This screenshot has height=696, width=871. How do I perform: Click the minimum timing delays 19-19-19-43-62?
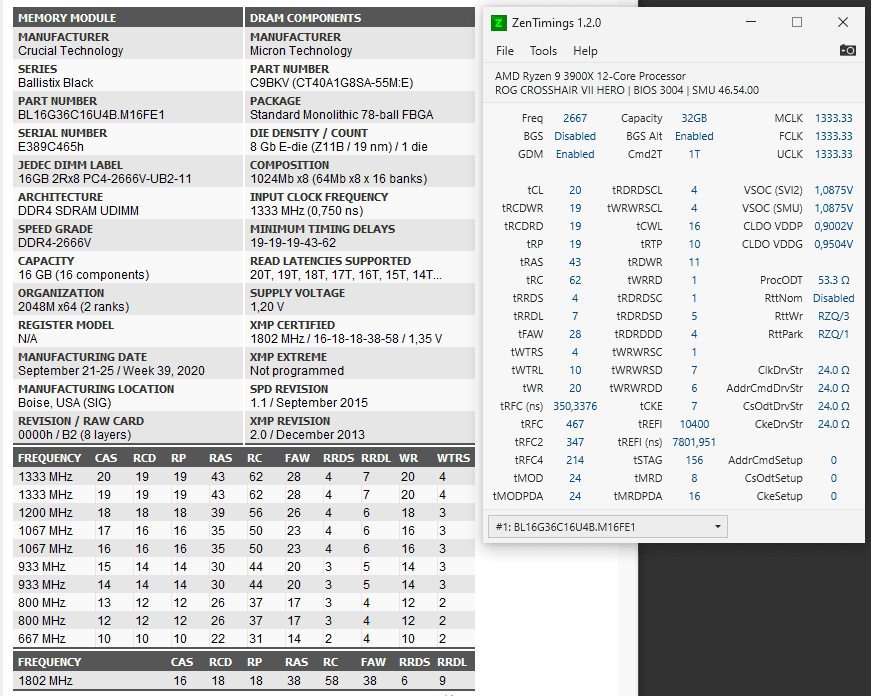click(293, 243)
